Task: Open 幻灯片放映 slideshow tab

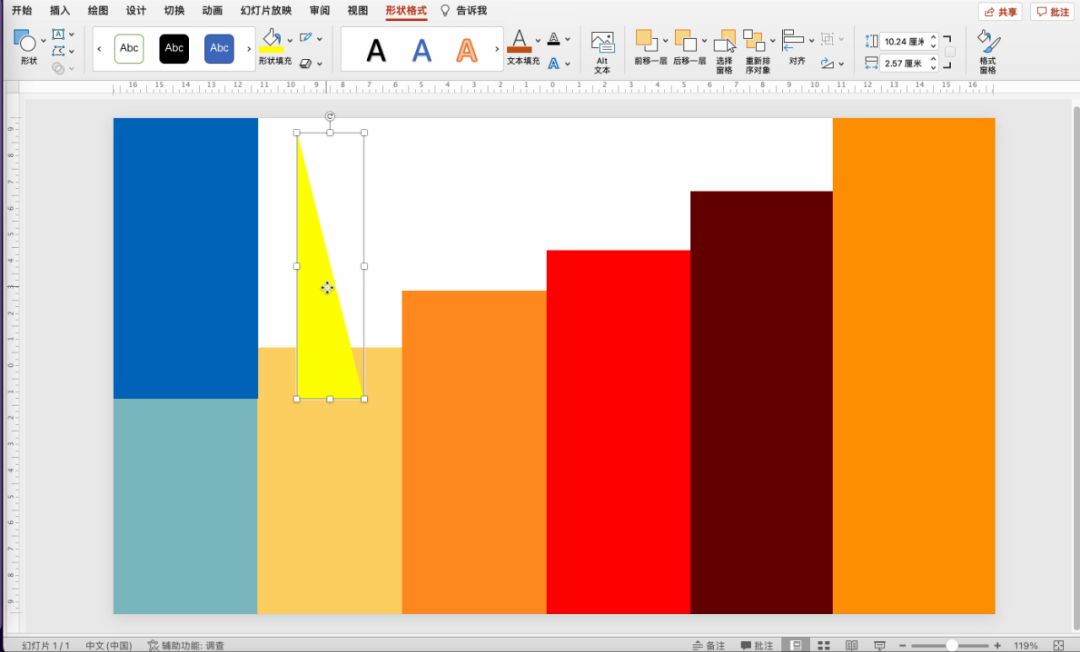Action: pyautogui.click(x=266, y=10)
